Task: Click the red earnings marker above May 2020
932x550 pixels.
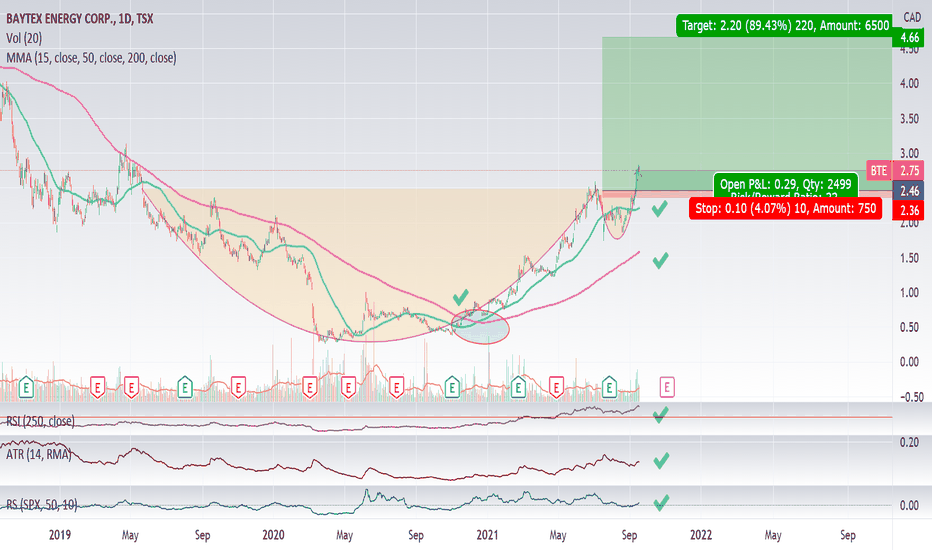Action: click(x=348, y=388)
